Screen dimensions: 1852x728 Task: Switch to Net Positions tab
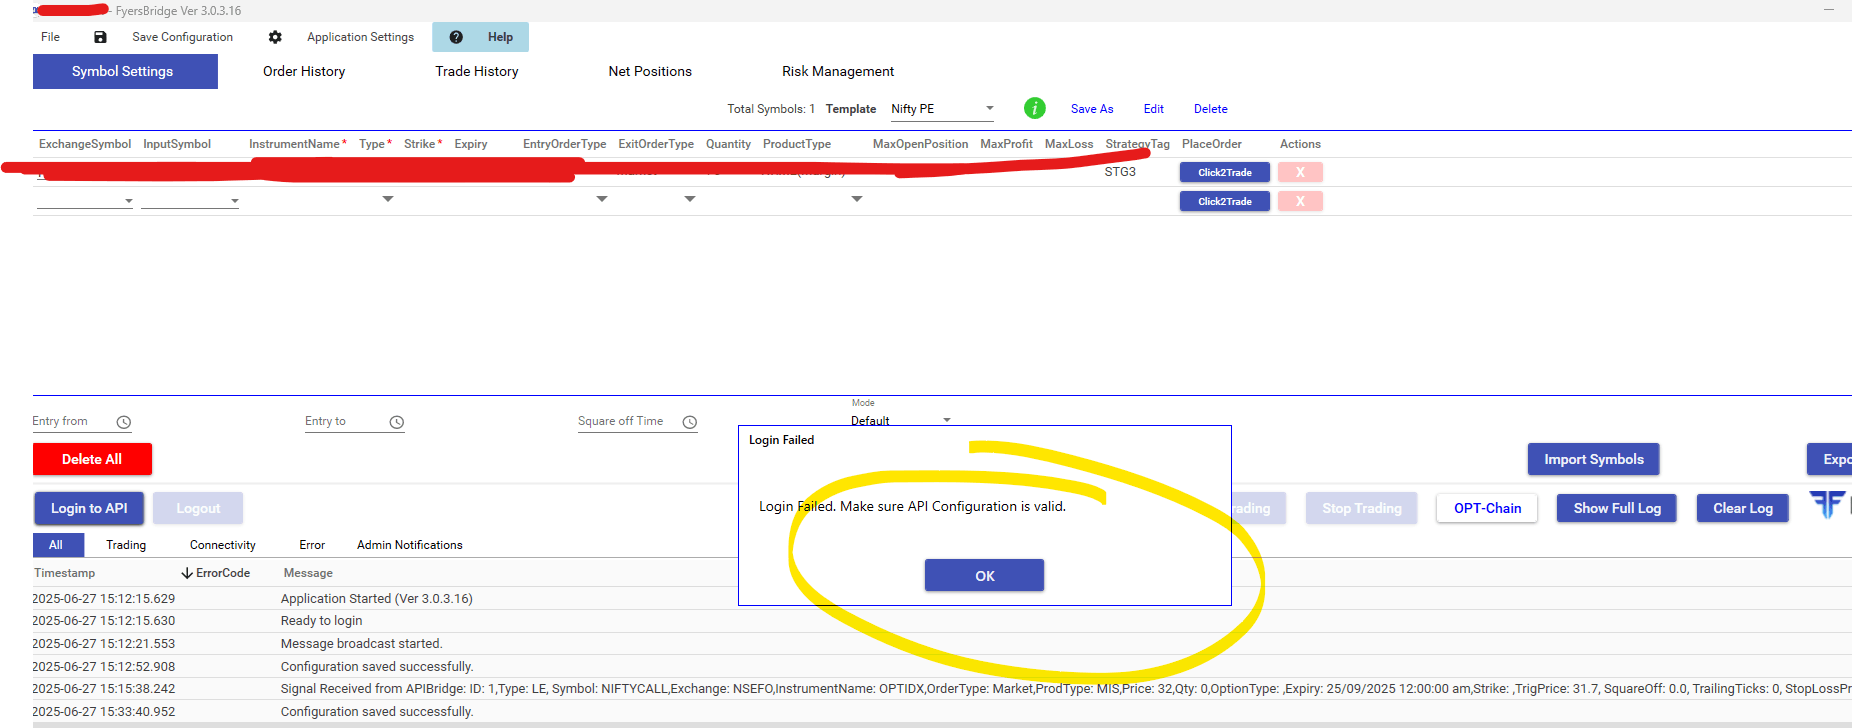(650, 71)
